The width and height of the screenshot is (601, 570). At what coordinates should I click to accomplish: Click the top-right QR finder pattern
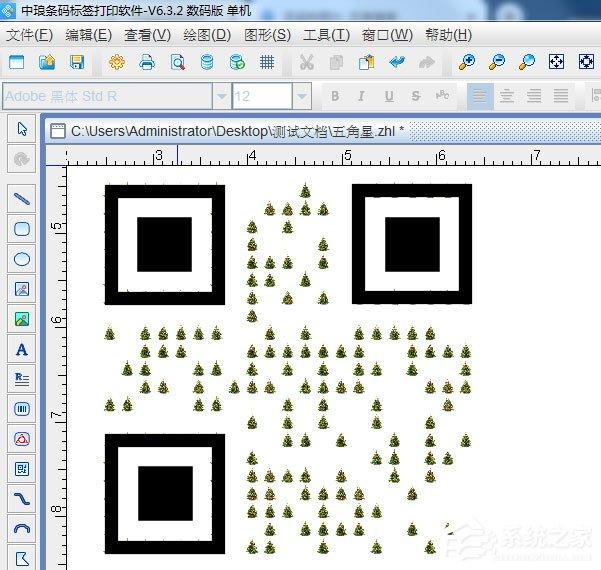(412, 244)
